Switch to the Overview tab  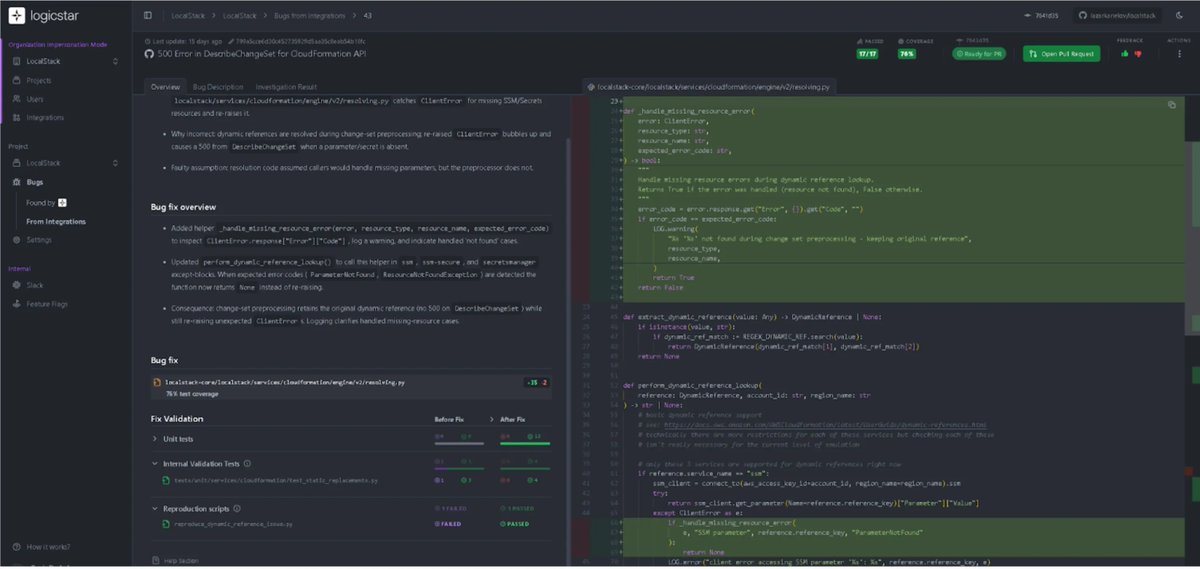pos(165,87)
